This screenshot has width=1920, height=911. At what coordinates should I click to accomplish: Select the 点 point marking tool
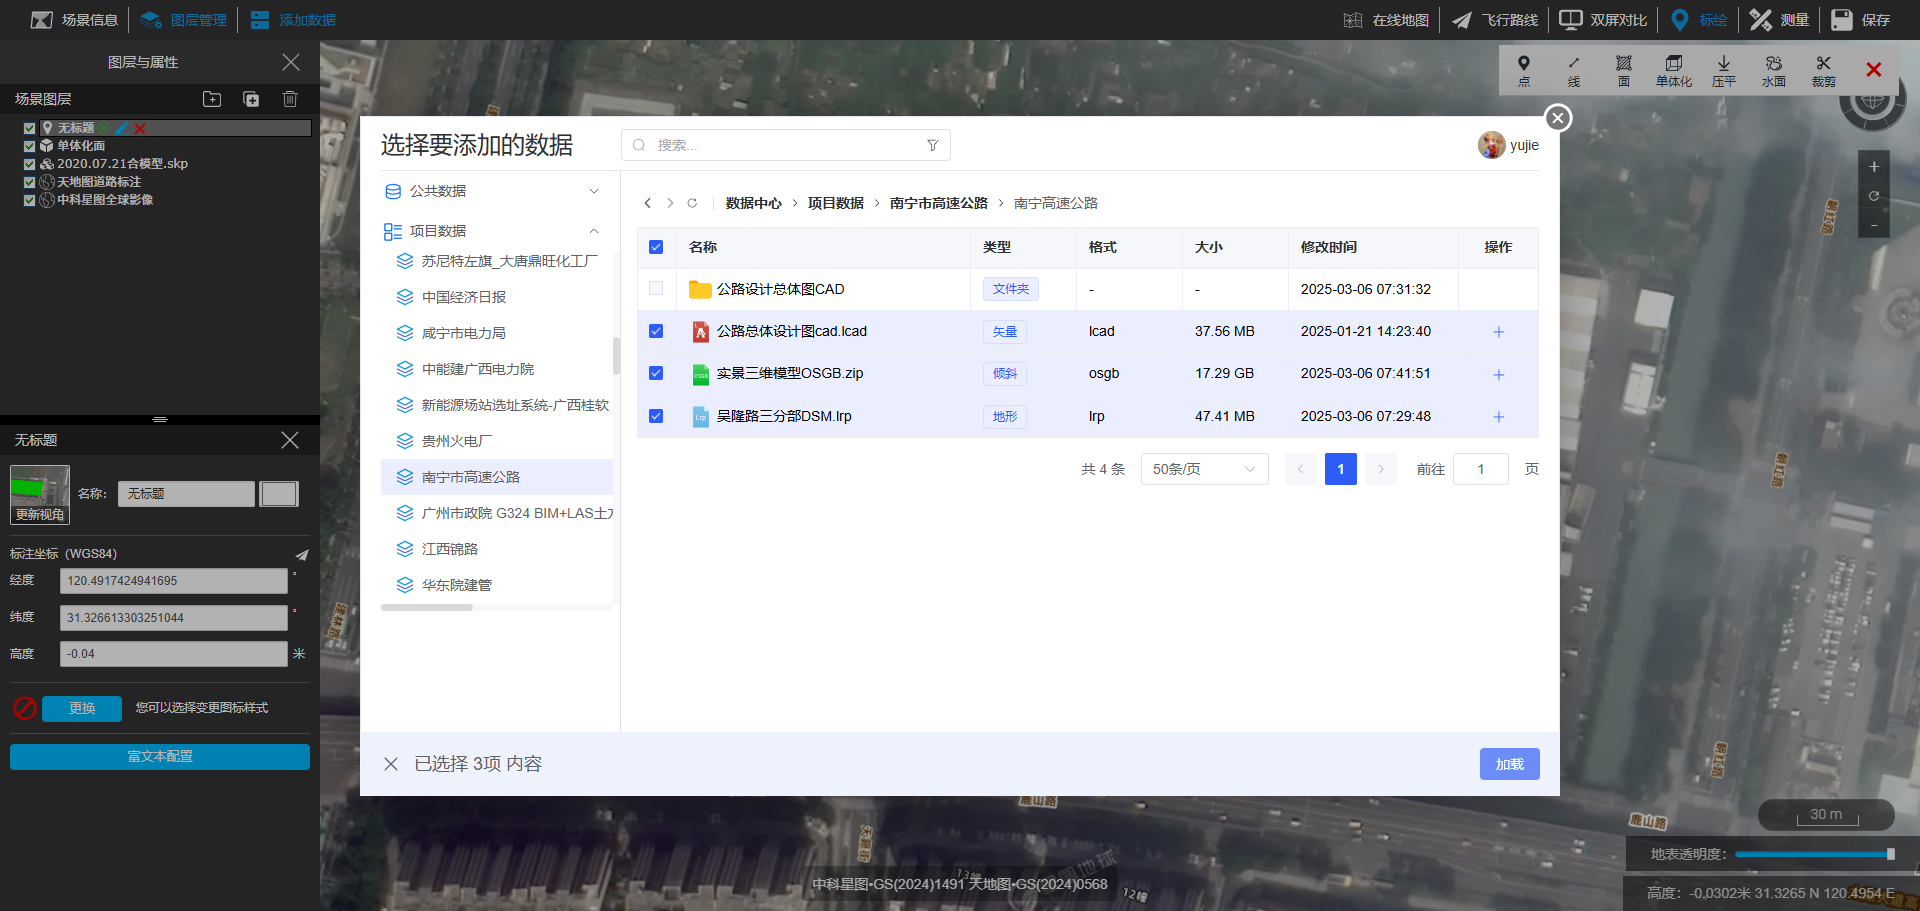click(1523, 71)
